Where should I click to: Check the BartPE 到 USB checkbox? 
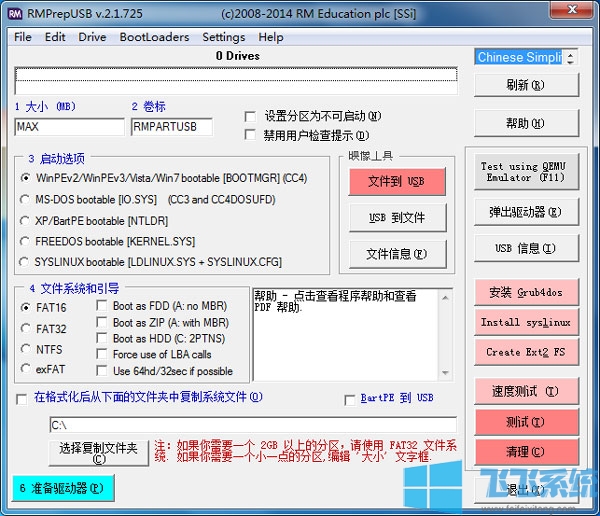coord(349,398)
